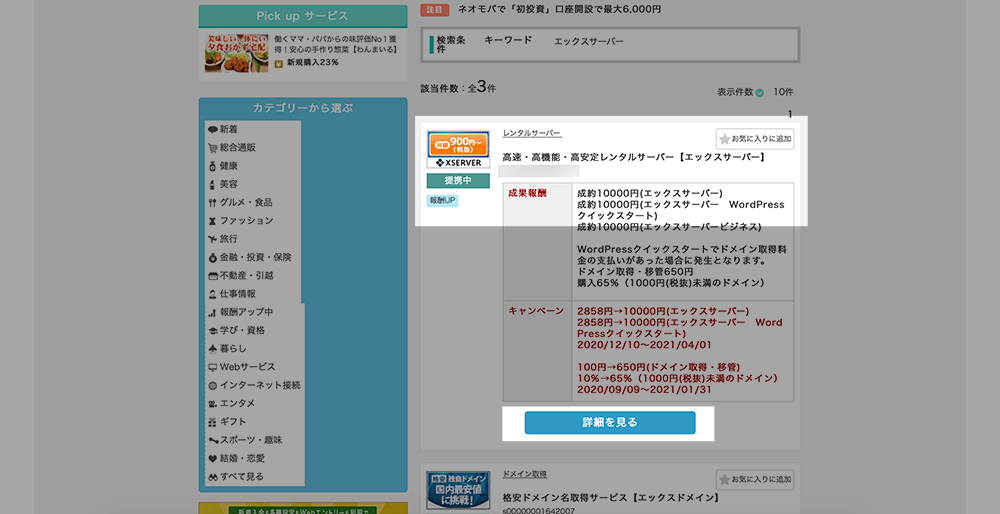
Task: Click the 高速・高機能・高安定レンタルサーバー title
Action: click(x=634, y=157)
